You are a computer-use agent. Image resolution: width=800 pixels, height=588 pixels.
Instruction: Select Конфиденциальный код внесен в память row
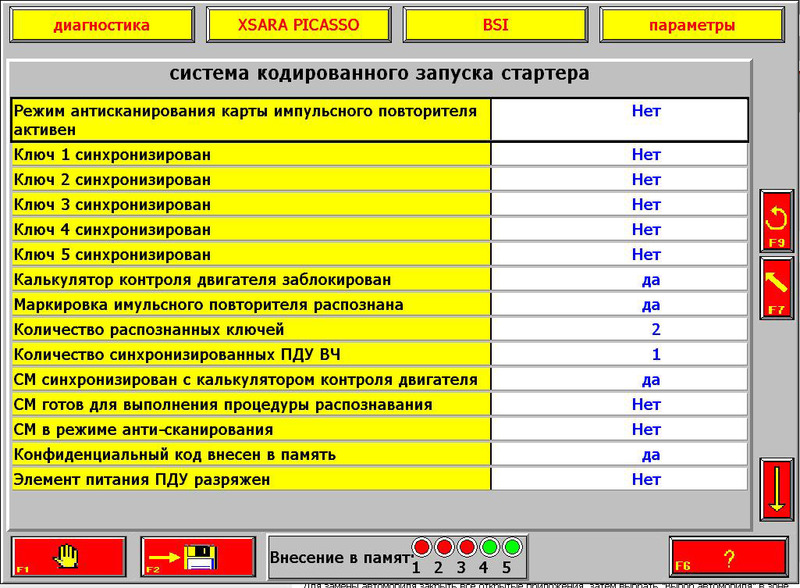tap(380, 454)
